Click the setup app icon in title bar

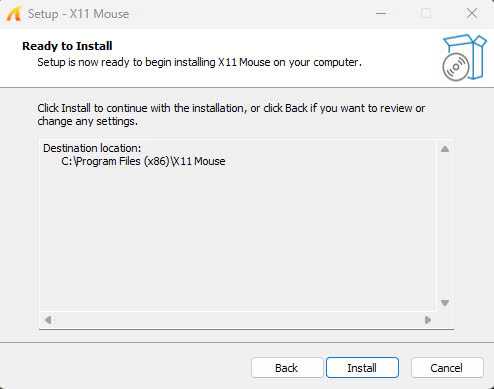coord(14,14)
